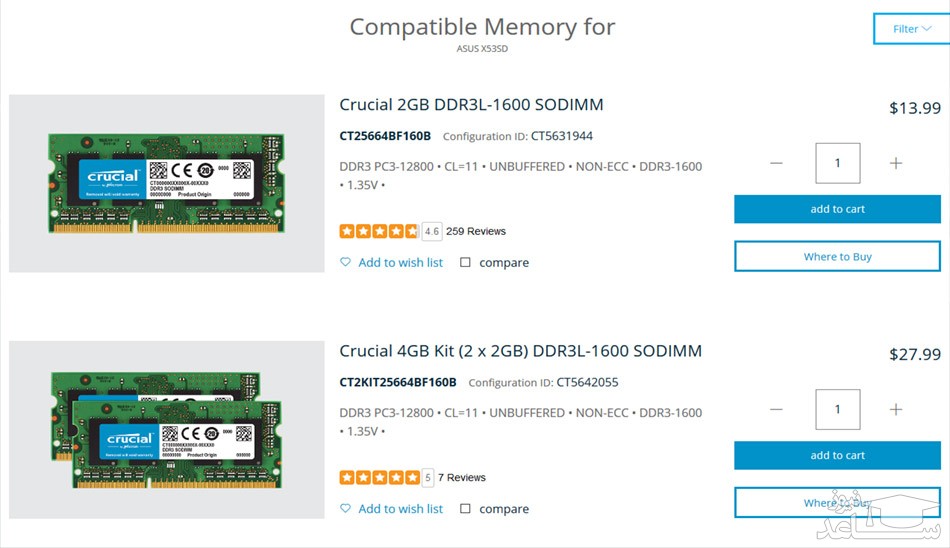Image resolution: width=950 pixels, height=548 pixels.
Task: Click Where to Buy for the 2GB module
Action: click(x=837, y=257)
